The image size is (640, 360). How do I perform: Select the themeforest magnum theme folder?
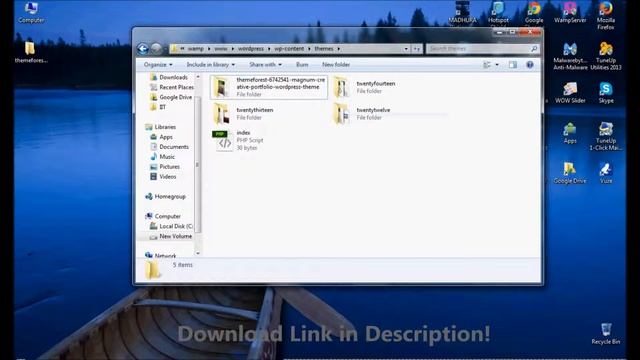269,87
